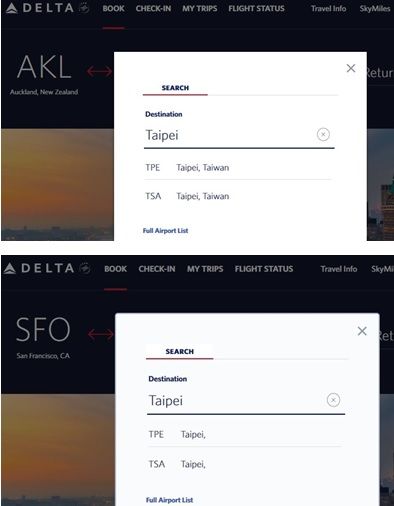Viewport: 394px width, 506px height.
Task: Switch to SEARCH tab in AKL popup
Action: tap(175, 88)
